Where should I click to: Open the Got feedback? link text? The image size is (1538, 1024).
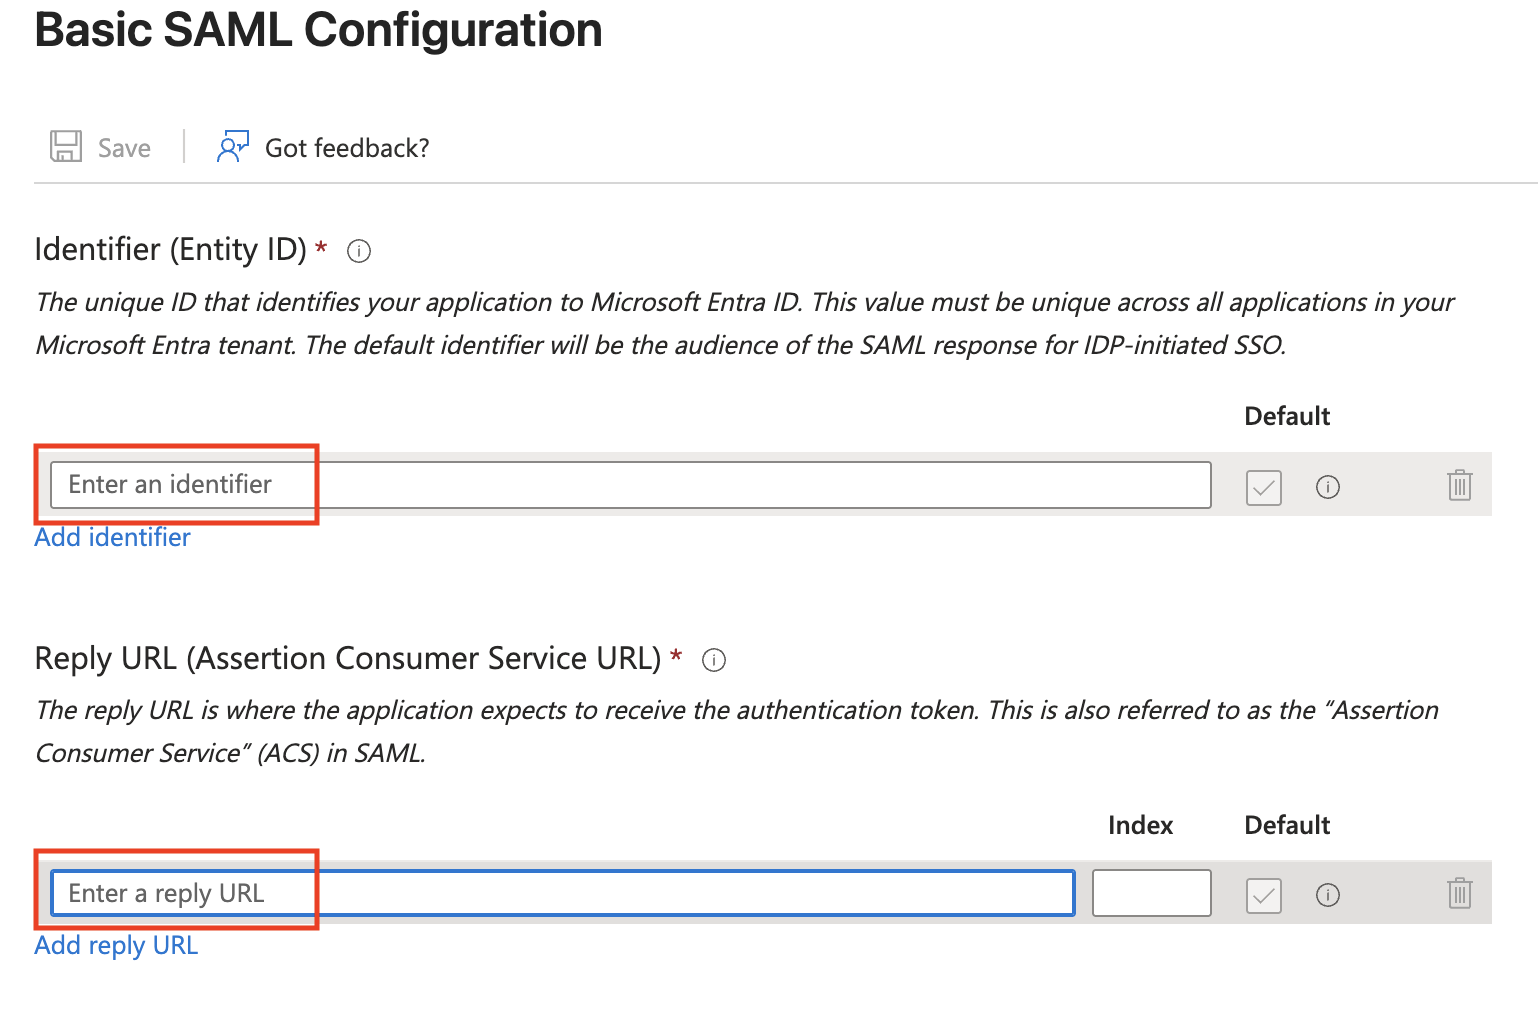click(346, 148)
